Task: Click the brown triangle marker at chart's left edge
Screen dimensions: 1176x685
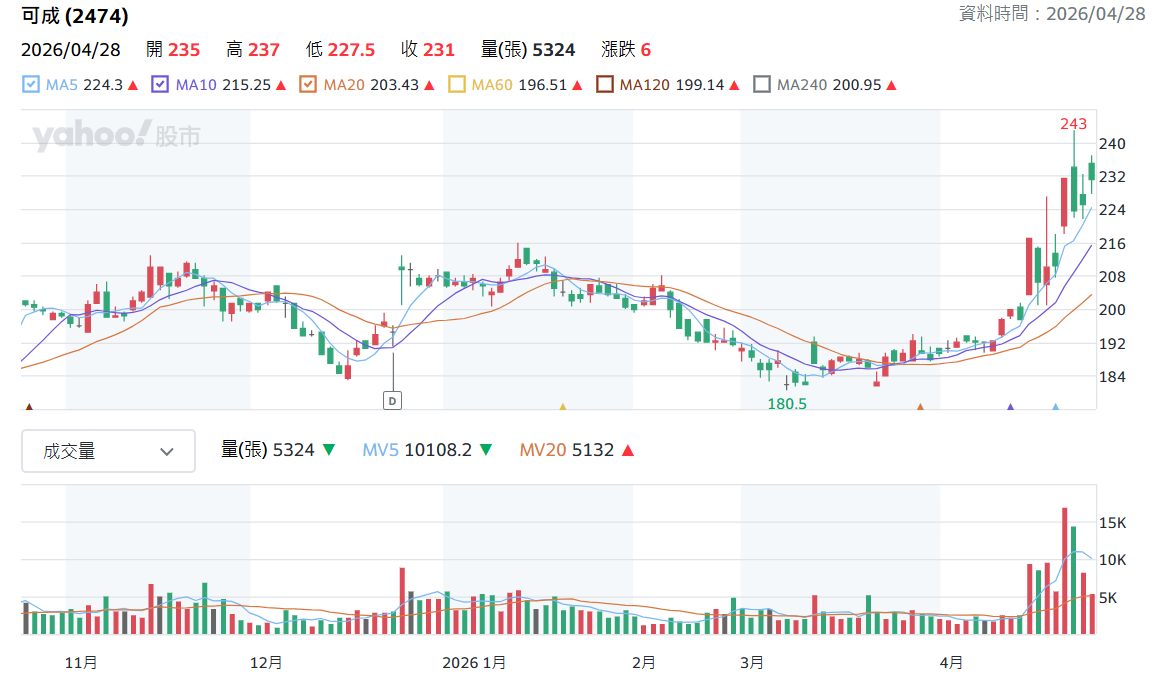Action: click(x=29, y=407)
